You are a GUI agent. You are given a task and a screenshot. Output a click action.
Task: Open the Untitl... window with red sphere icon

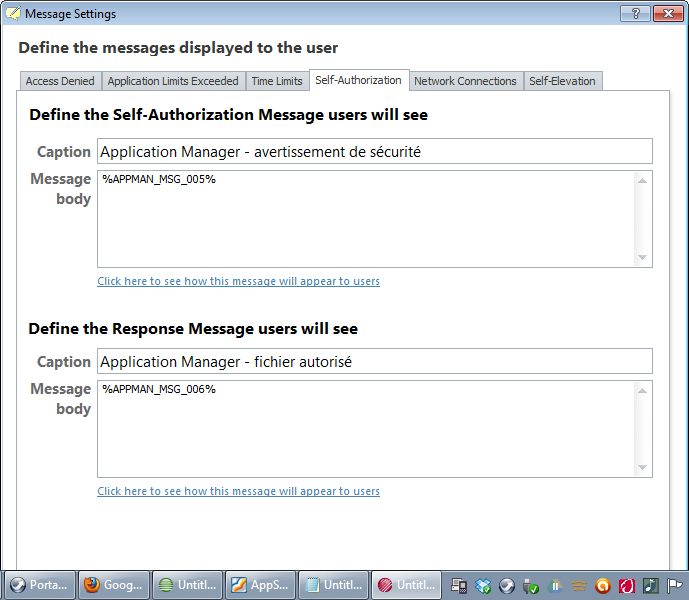(x=406, y=585)
